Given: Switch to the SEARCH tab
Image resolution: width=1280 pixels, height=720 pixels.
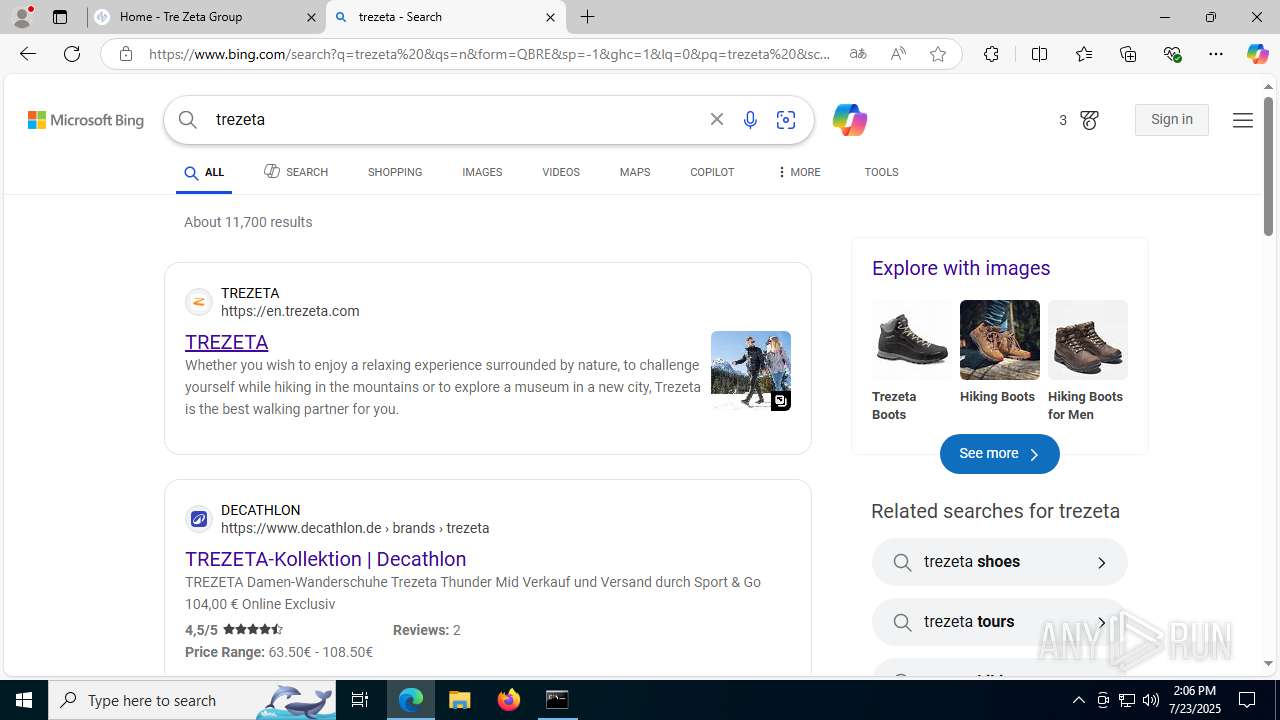Looking at the screenshot, I should point(296,172).
